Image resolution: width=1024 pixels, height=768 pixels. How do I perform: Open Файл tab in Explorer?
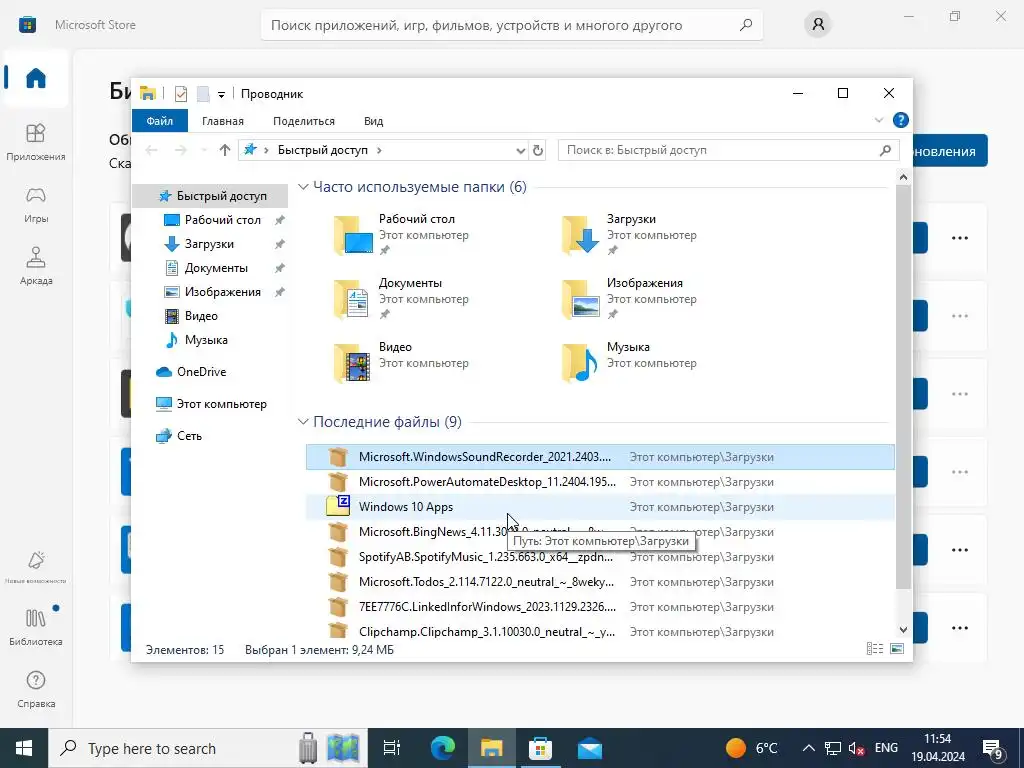coord(159,121)
